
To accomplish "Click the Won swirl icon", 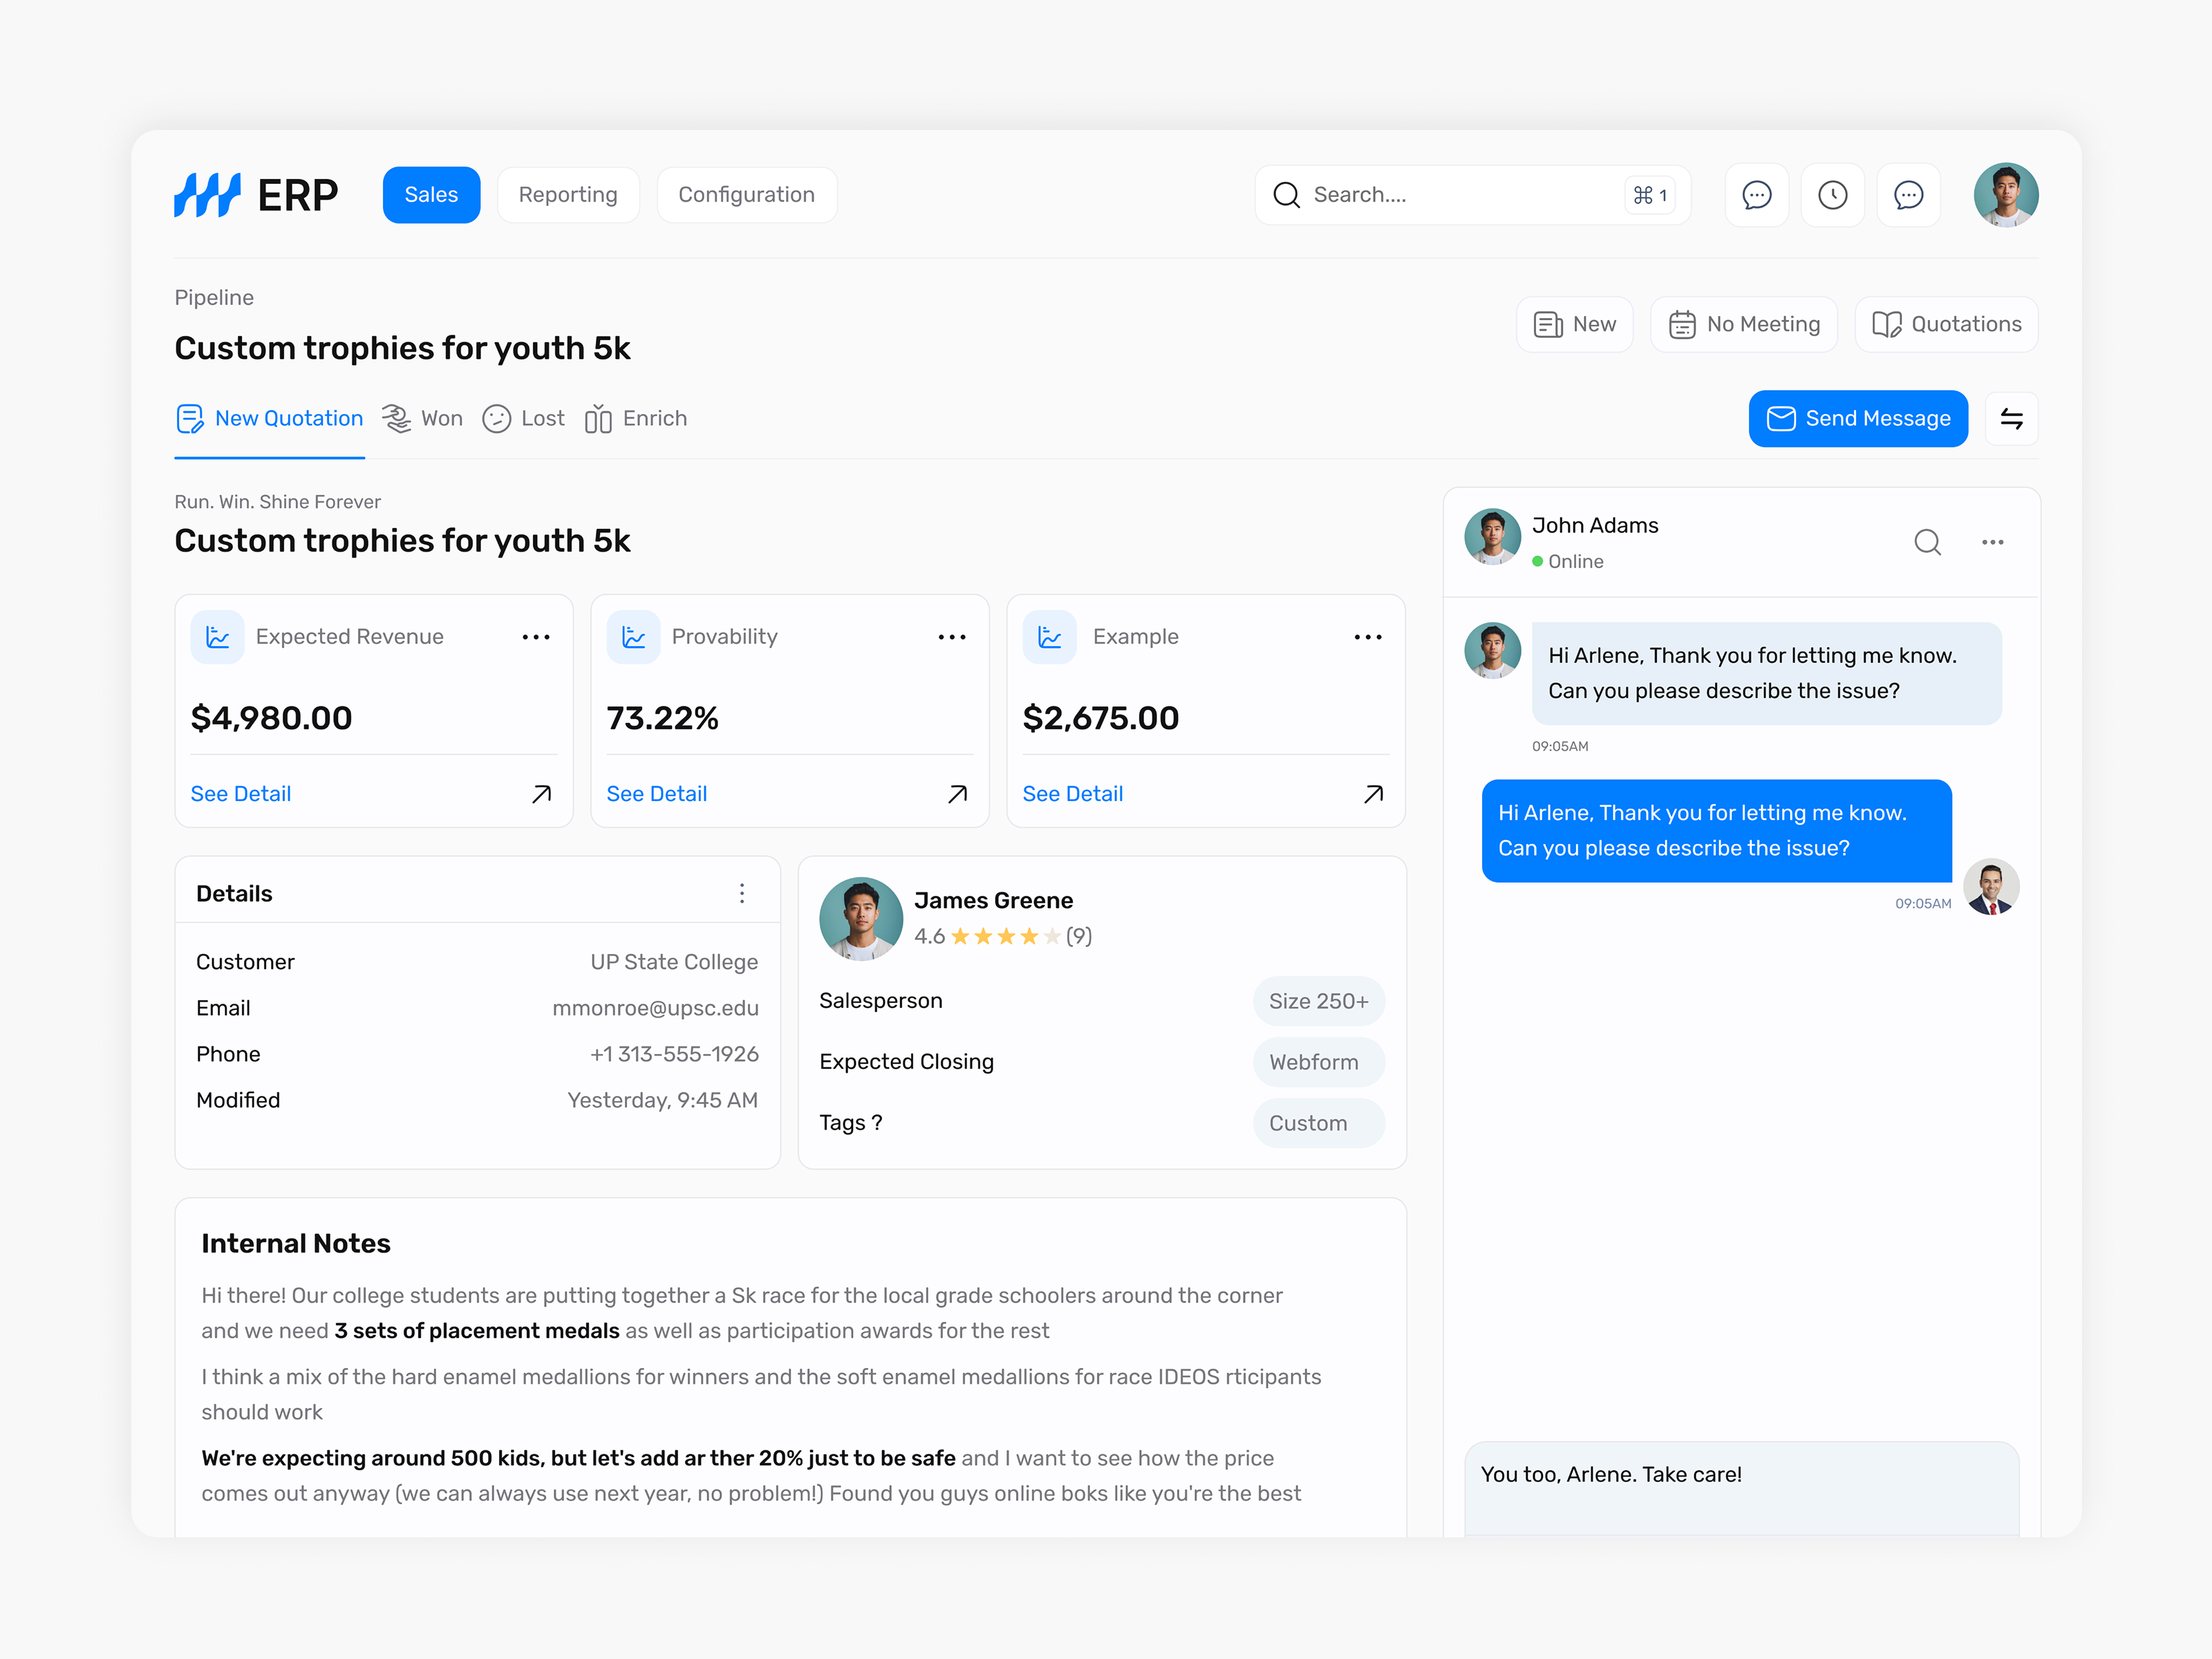I will pos(396,418).
